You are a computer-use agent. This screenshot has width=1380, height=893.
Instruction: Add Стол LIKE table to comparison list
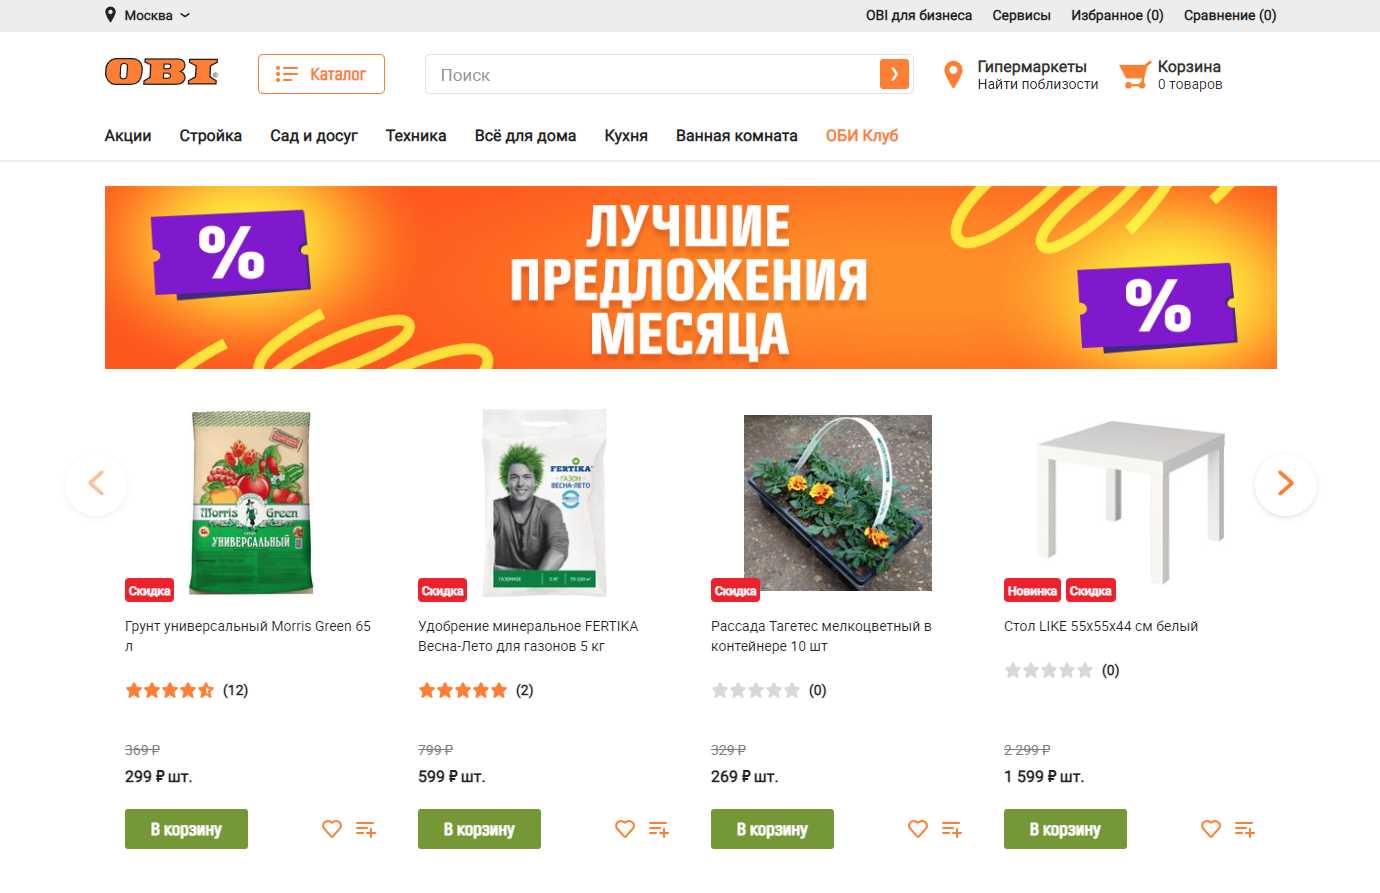[x=1245, y=829]
